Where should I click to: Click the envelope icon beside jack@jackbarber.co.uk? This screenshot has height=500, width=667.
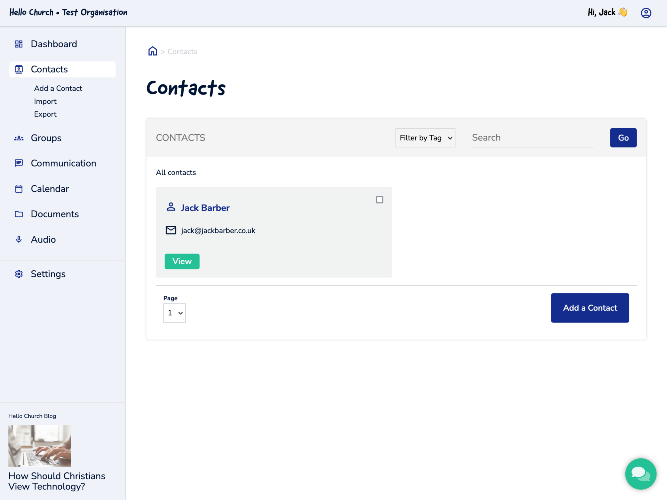pos(171,230)
